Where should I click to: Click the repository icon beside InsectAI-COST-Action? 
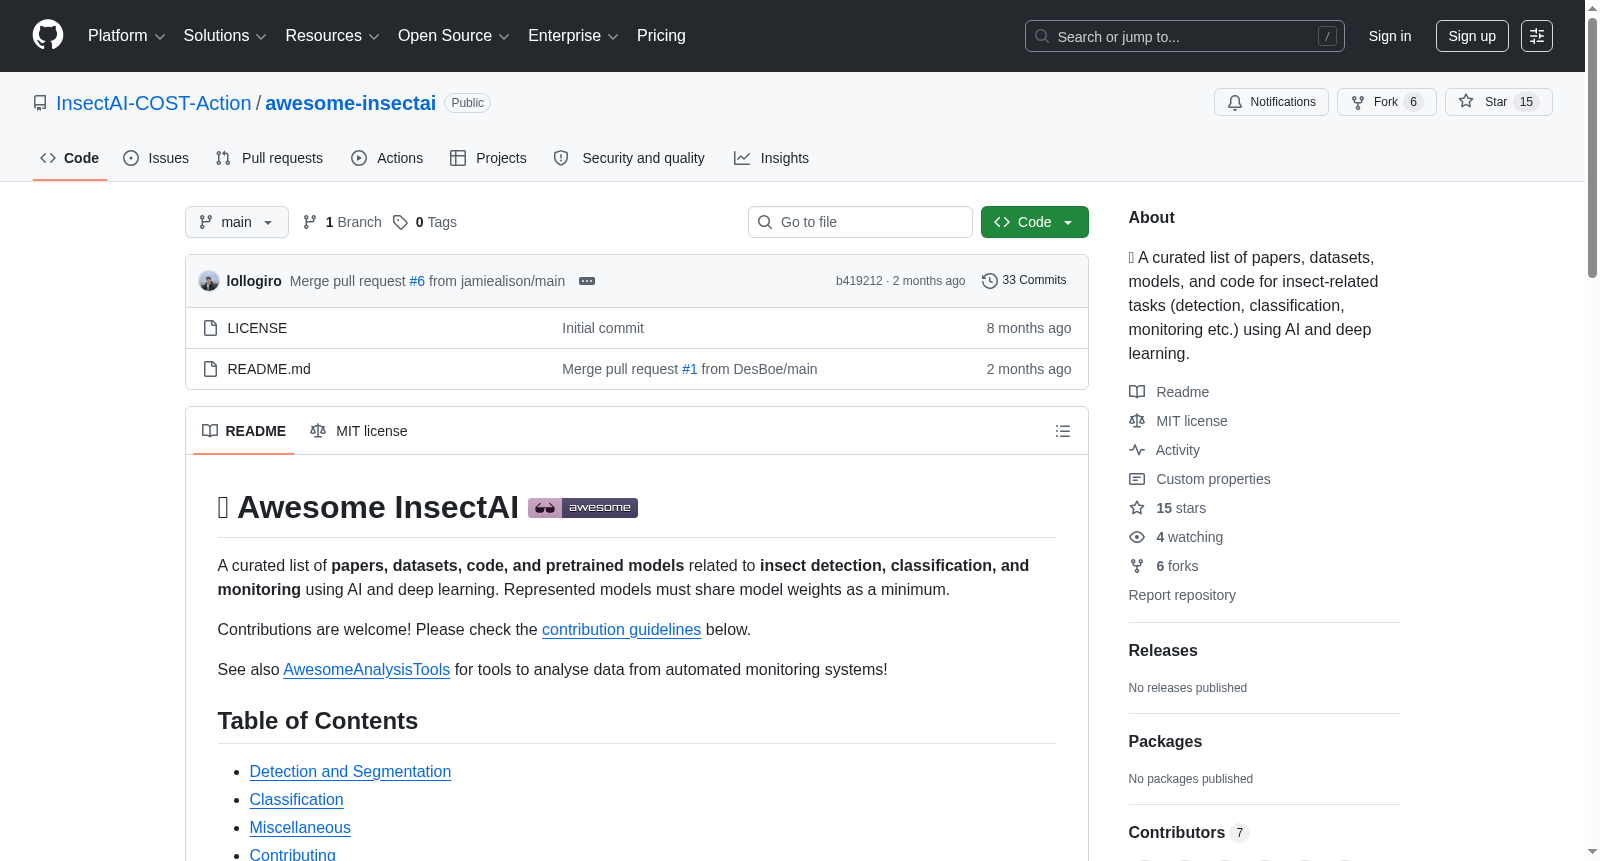point(40,103)
